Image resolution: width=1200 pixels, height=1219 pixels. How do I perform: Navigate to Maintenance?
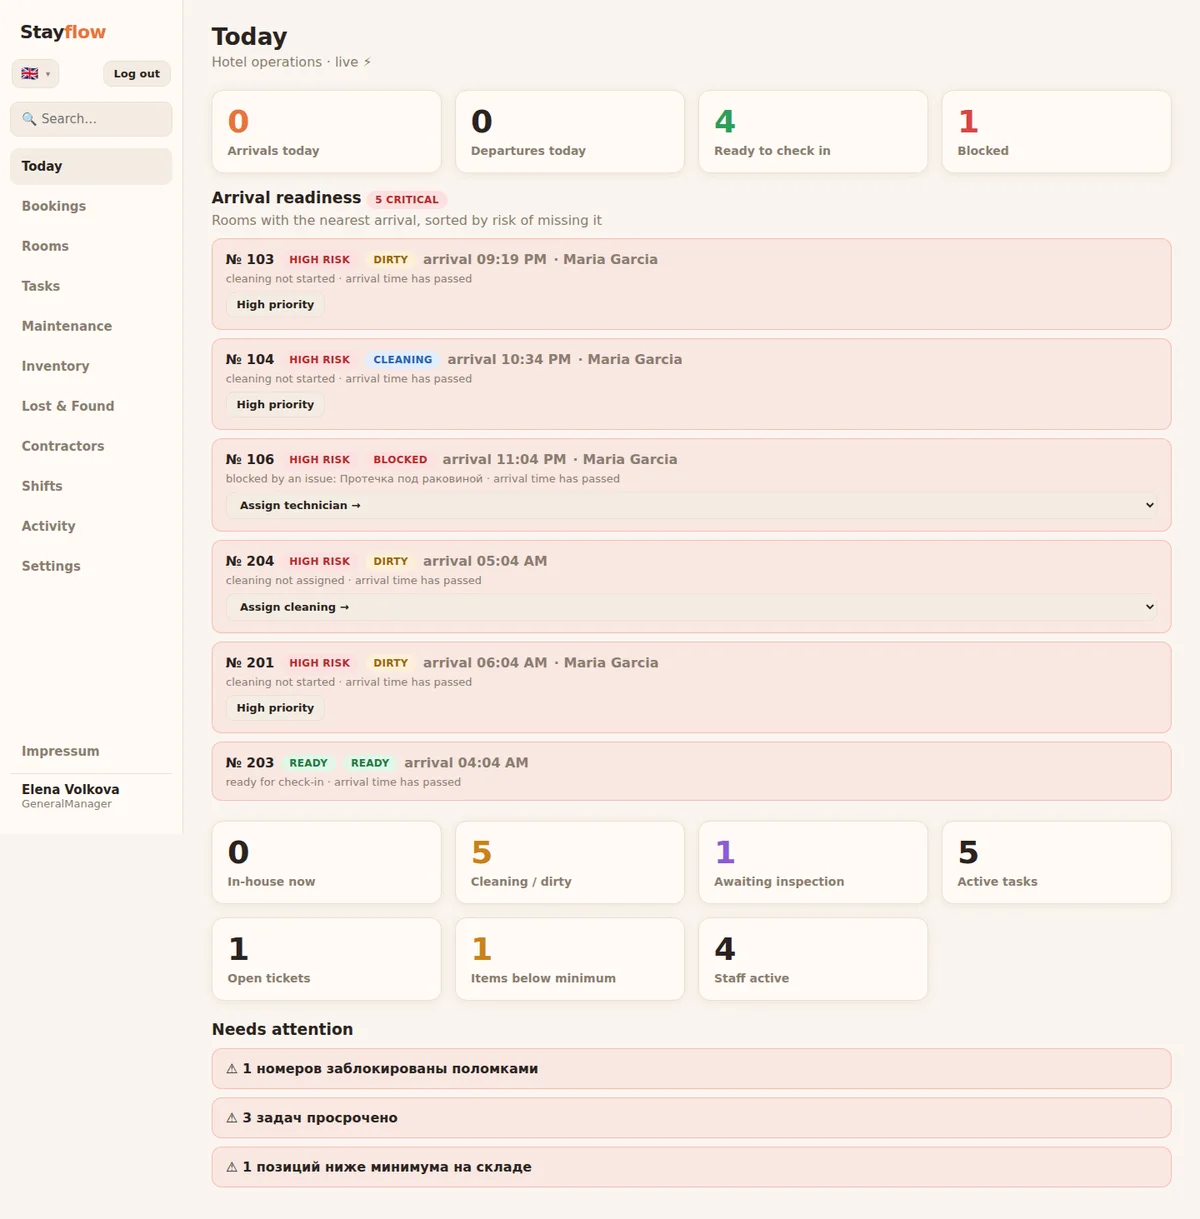click(x=91, y=326)
